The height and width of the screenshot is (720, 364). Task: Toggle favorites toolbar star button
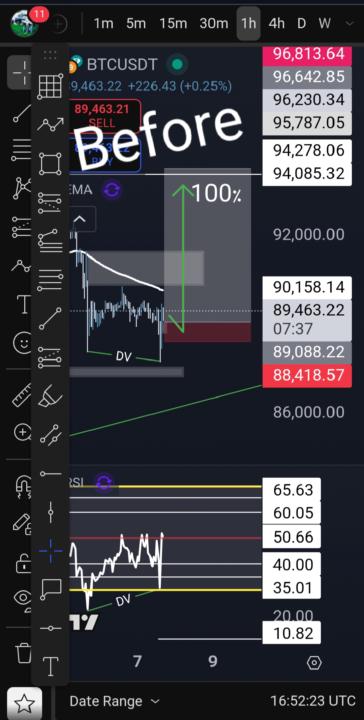[x=24, y=703]
